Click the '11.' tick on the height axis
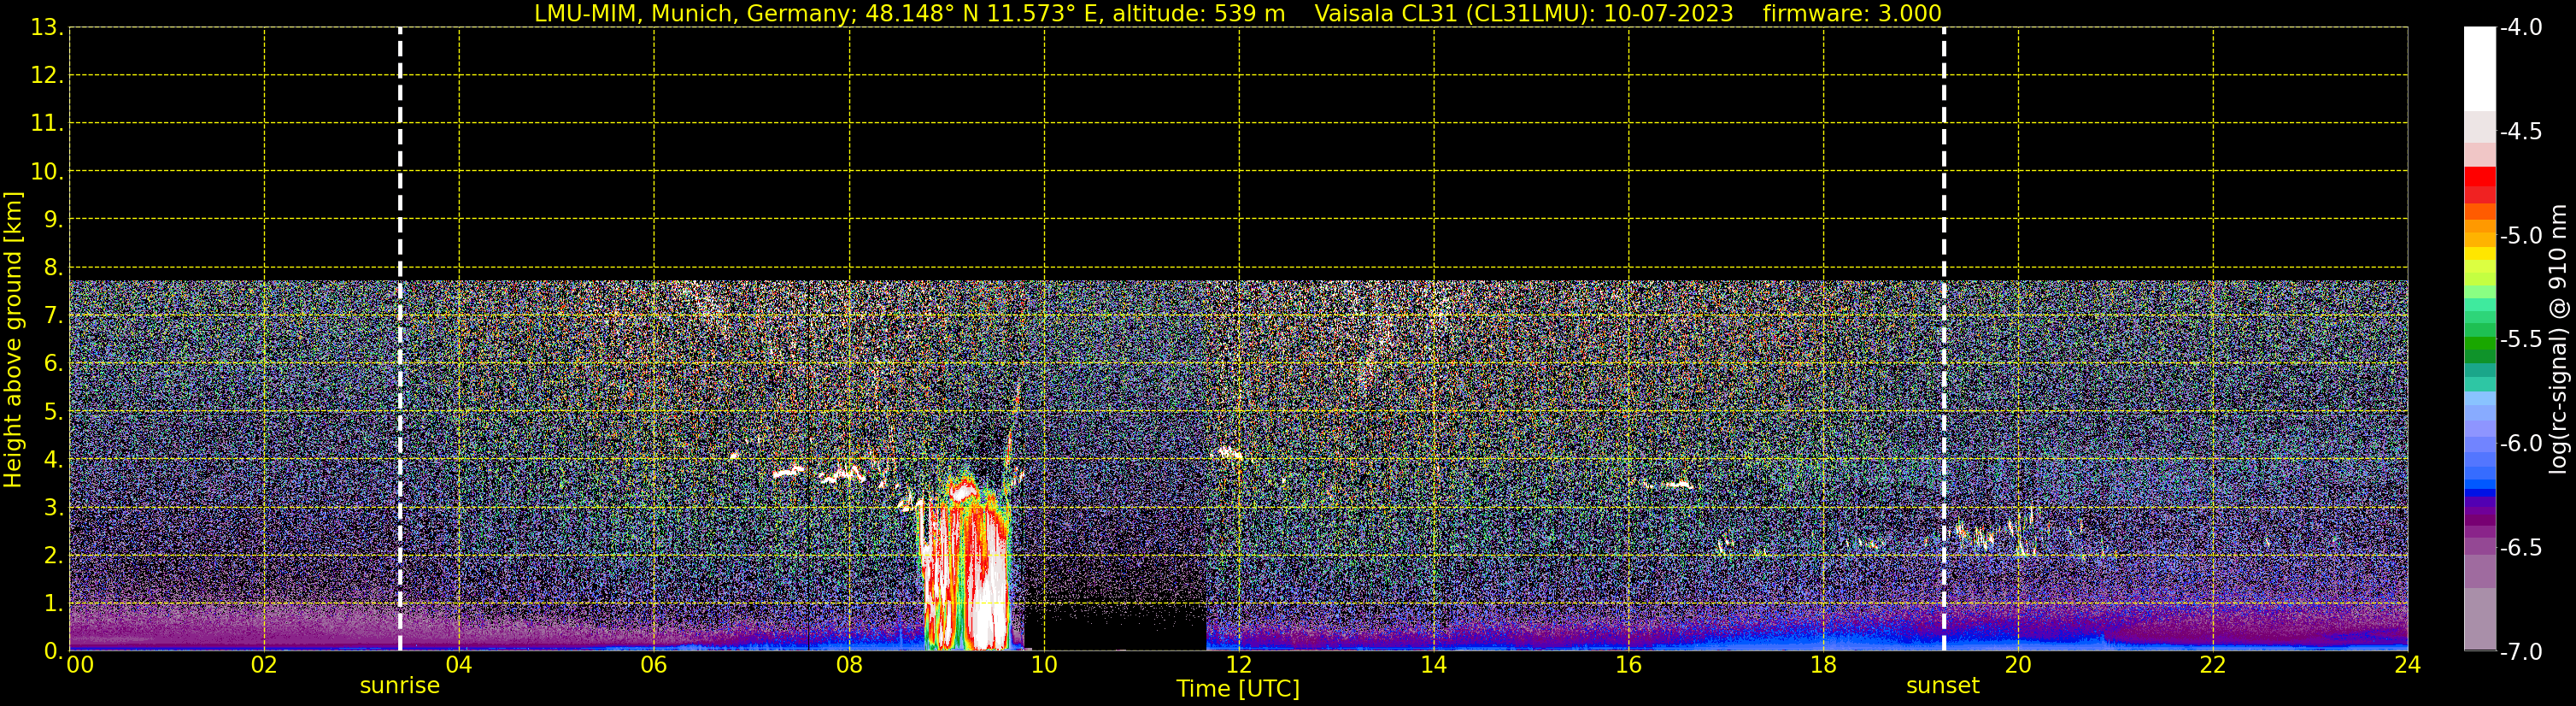Viewport: 2576px width, 706px height. 47,124
